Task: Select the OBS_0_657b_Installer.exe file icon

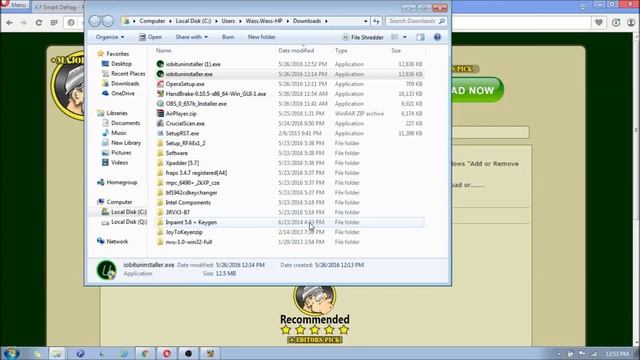Action: (160, 104)
